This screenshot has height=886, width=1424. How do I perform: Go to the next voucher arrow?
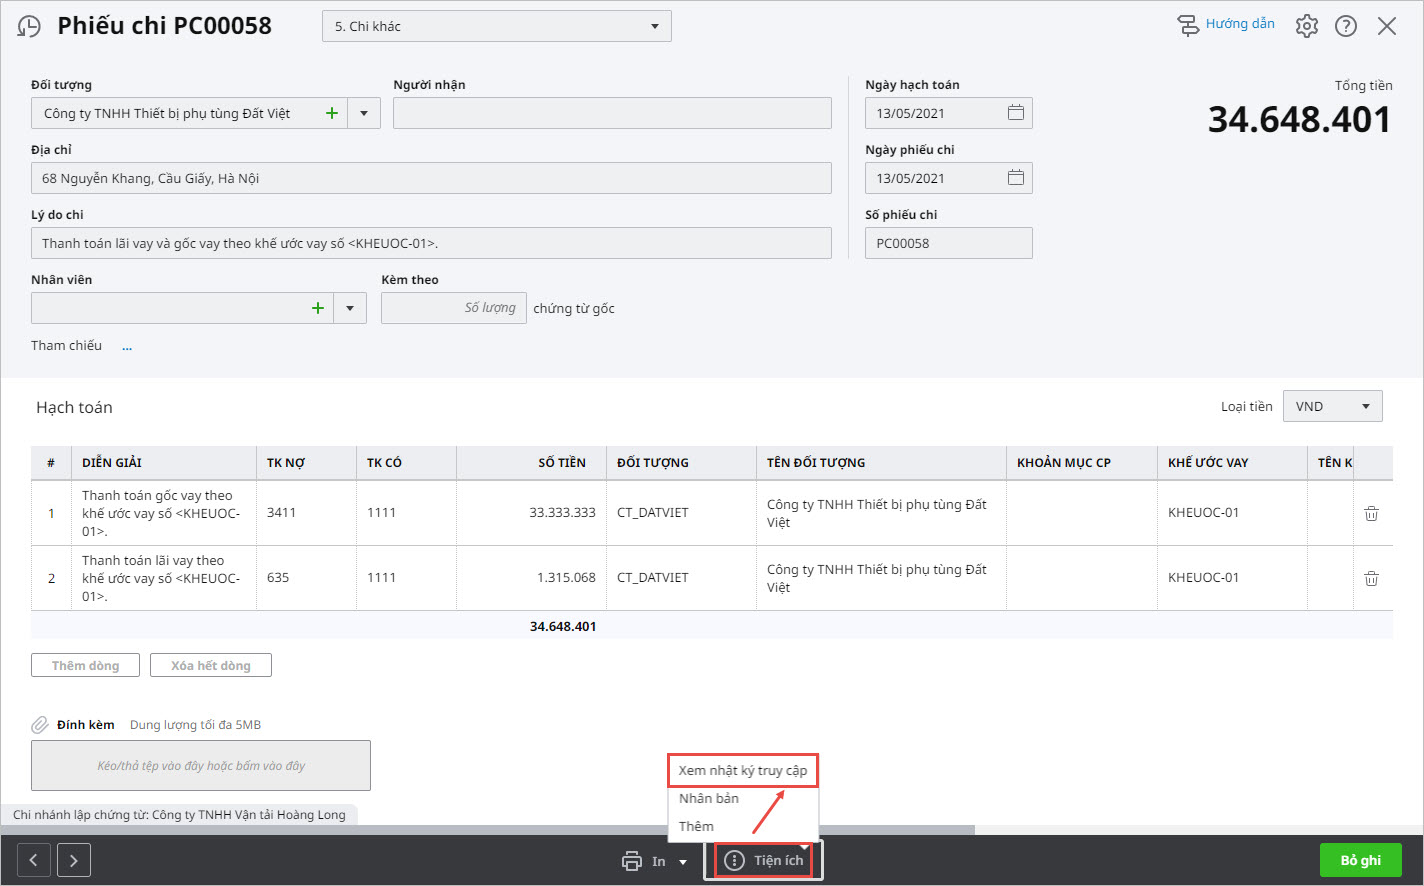click(74, 860)
